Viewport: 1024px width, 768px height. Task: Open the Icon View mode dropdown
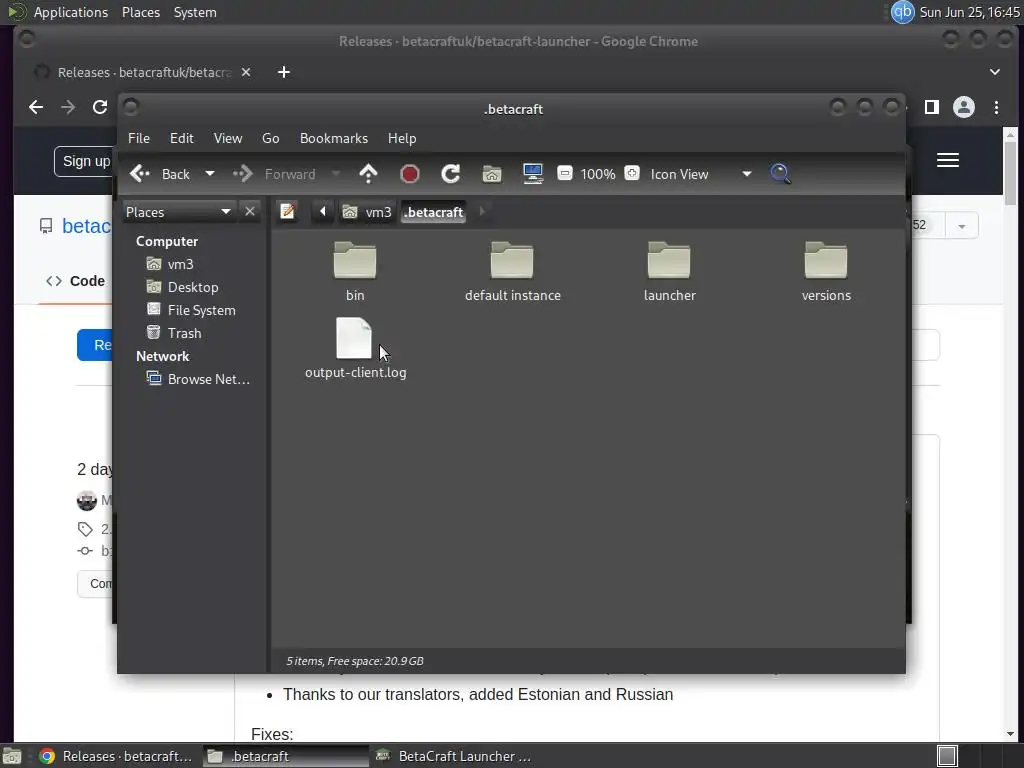point(701,174)
